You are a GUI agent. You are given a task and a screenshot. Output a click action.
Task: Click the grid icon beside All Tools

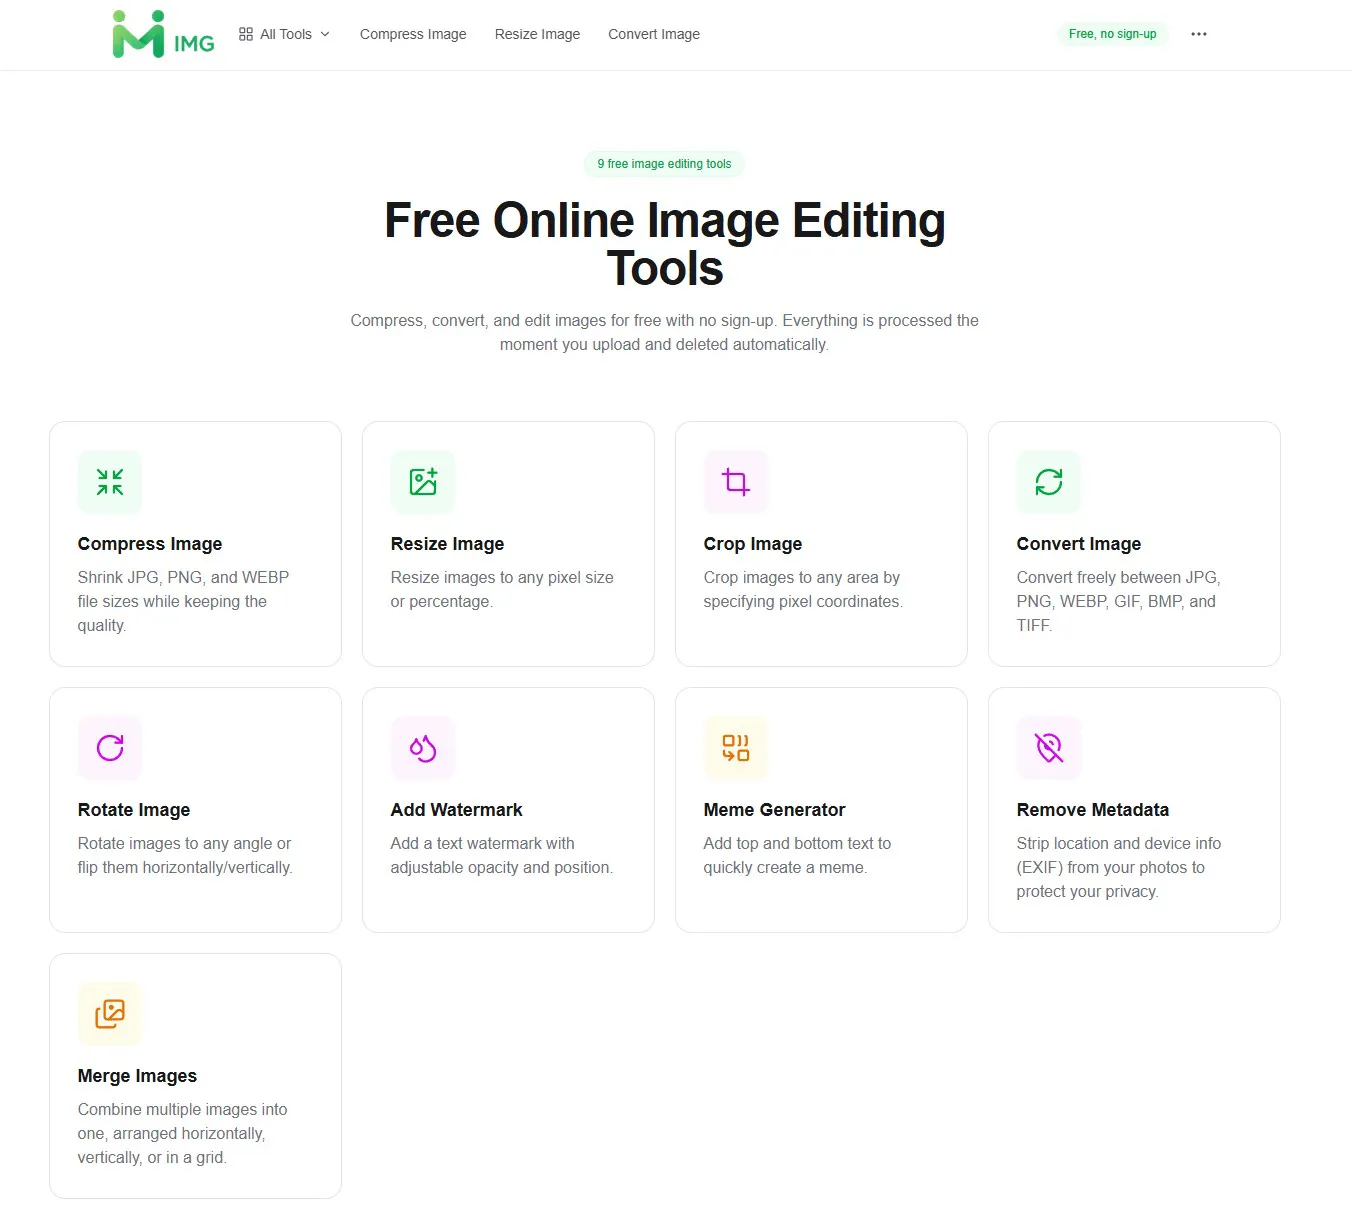(246, 34)
